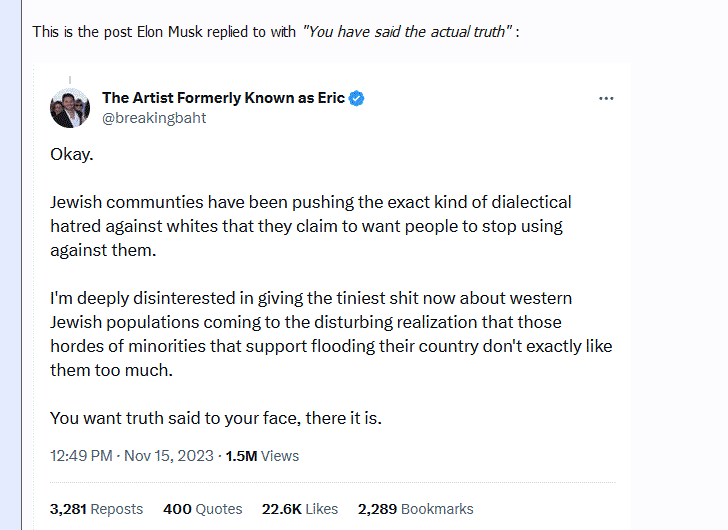Click the caption 'This is the post Elon Musk replied to'

(165, 32)
